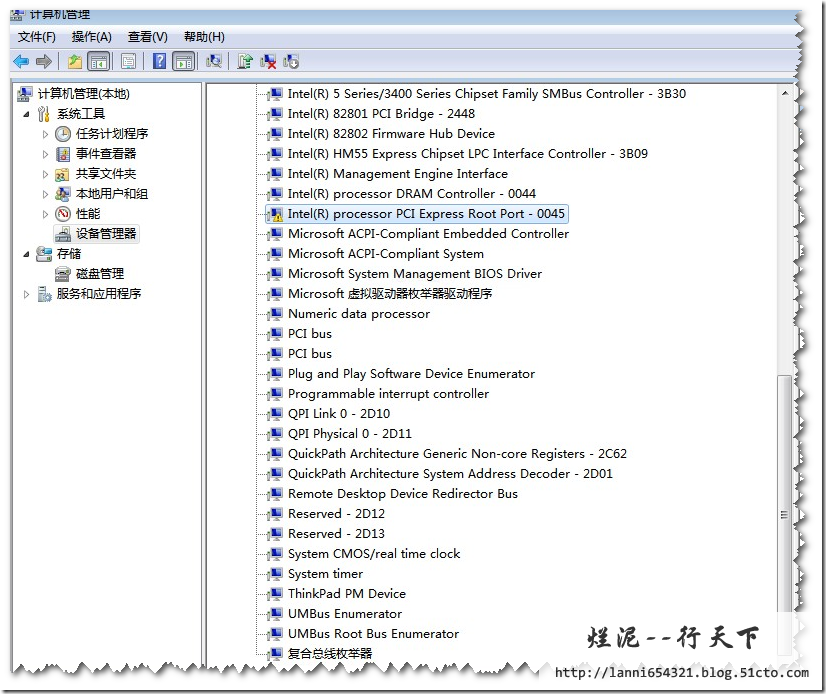This screenshot has height=694, width=826.
Task: Select Intel(R) Management Engine Interface
Action: click(398, 174)
